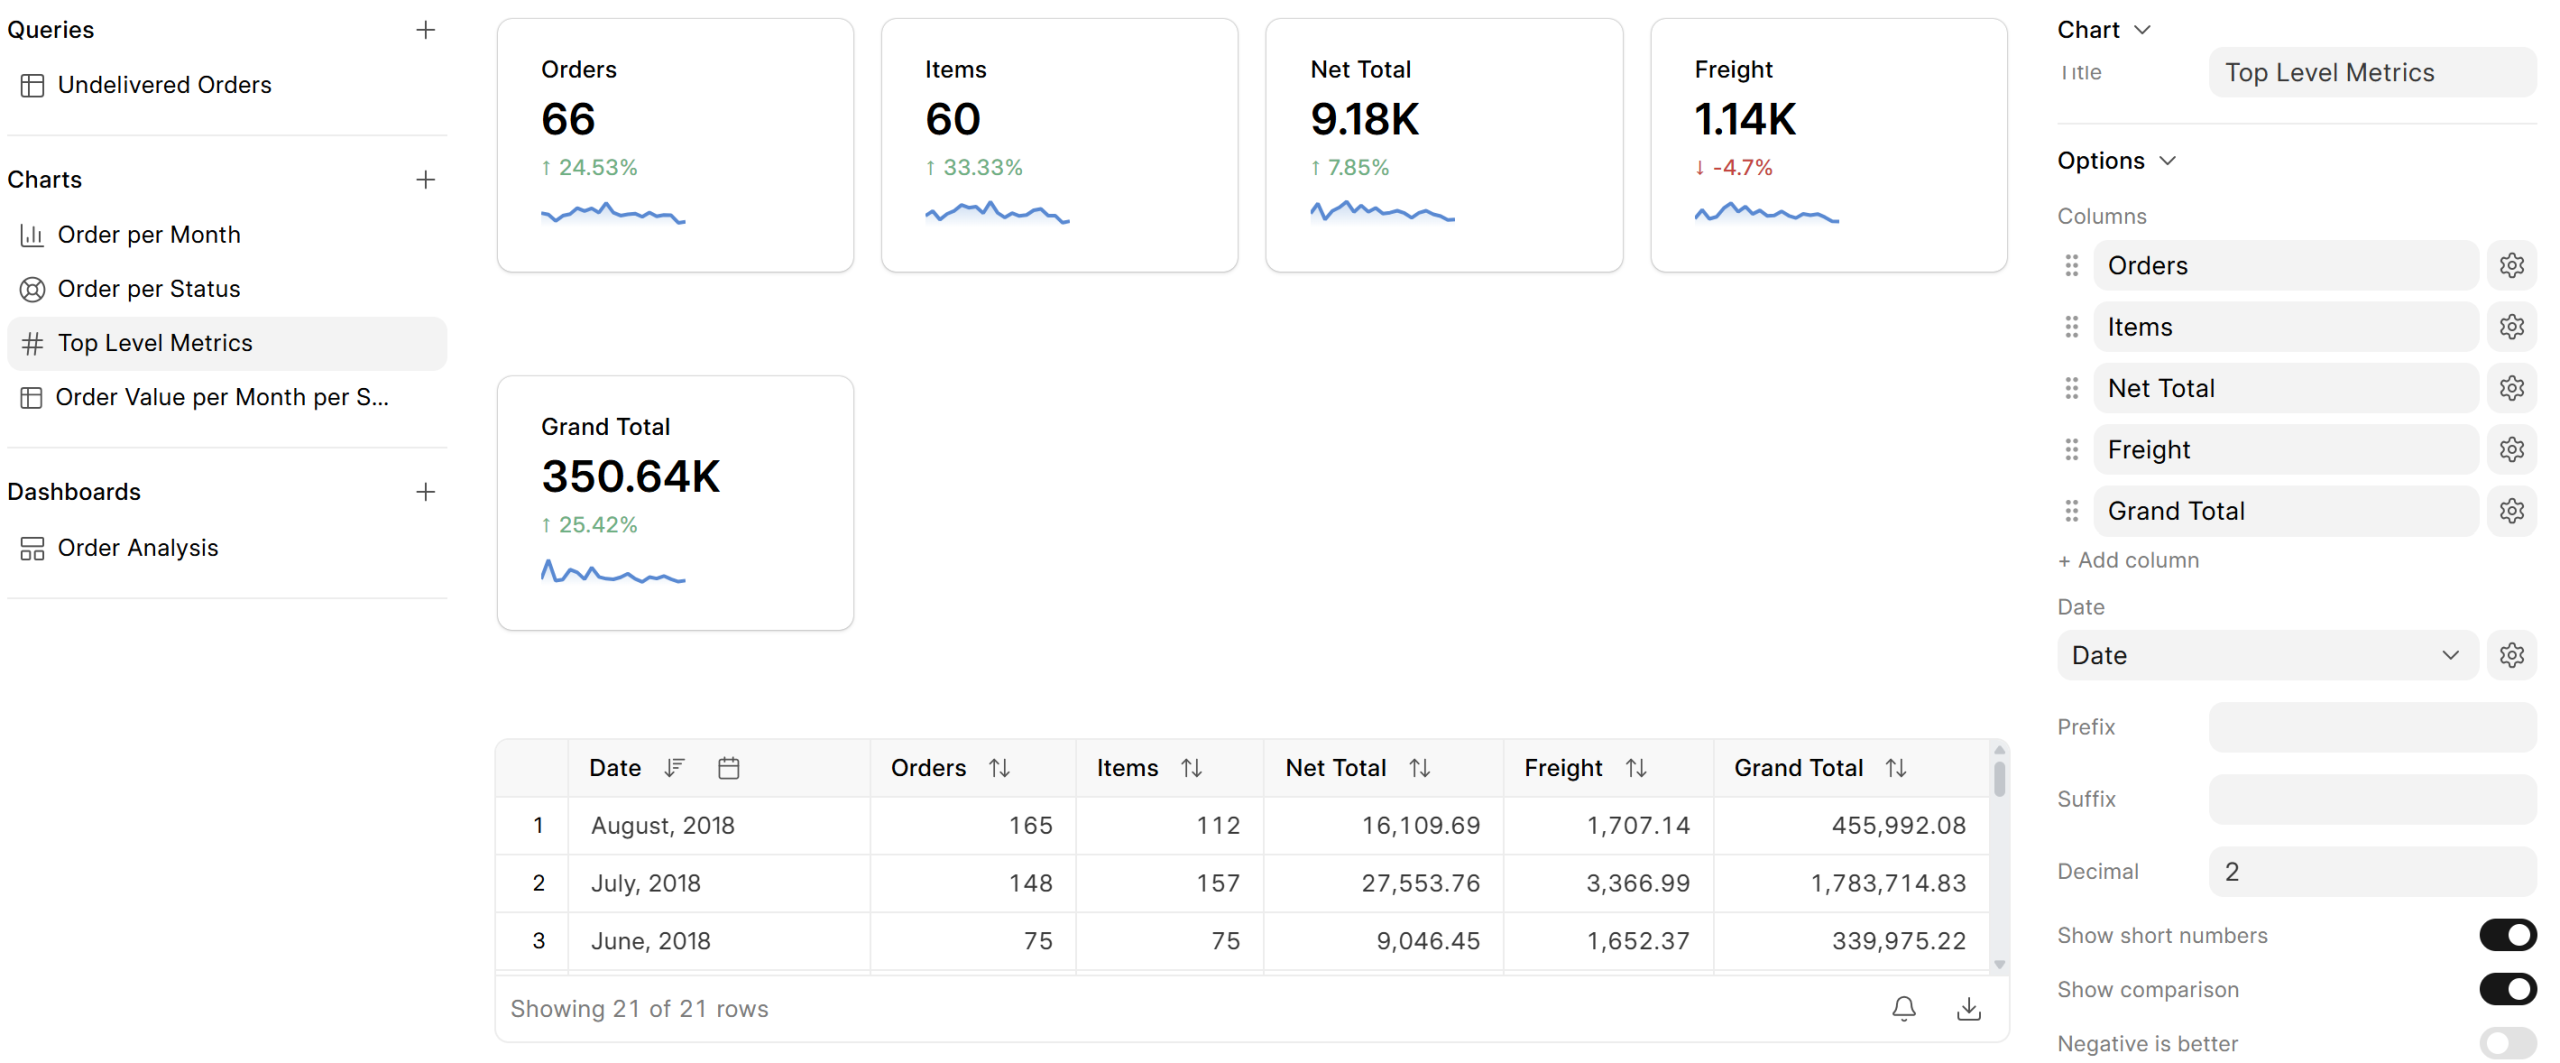Click the alert bell icon below table
The height and width of the screenshot is (1063, 2560).
pos(1903,1008)
